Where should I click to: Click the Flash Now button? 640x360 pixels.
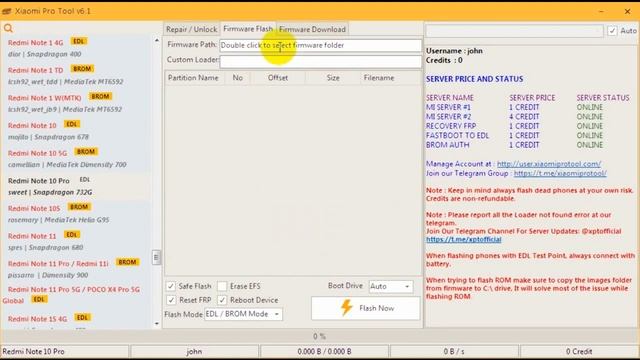coord(365,308)
